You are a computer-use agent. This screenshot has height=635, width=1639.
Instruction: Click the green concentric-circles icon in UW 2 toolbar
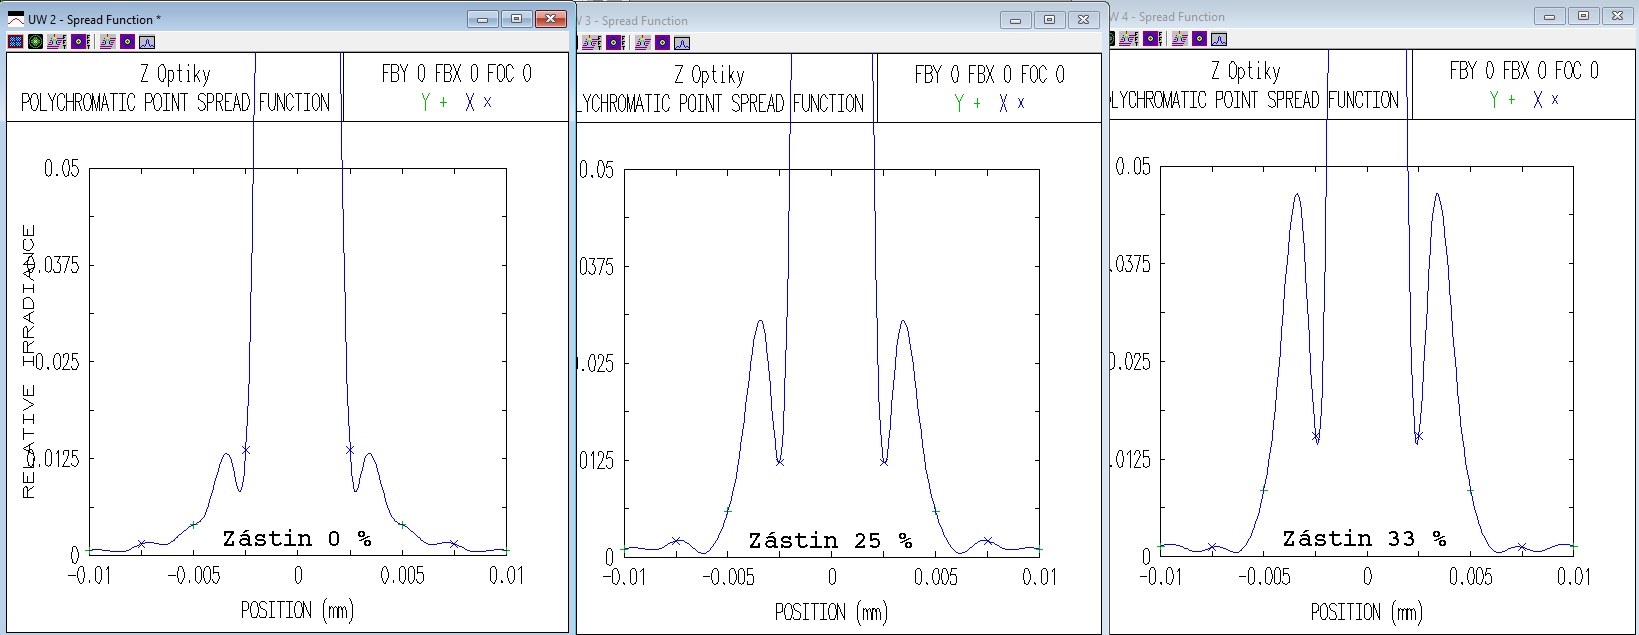pos(35,41)
